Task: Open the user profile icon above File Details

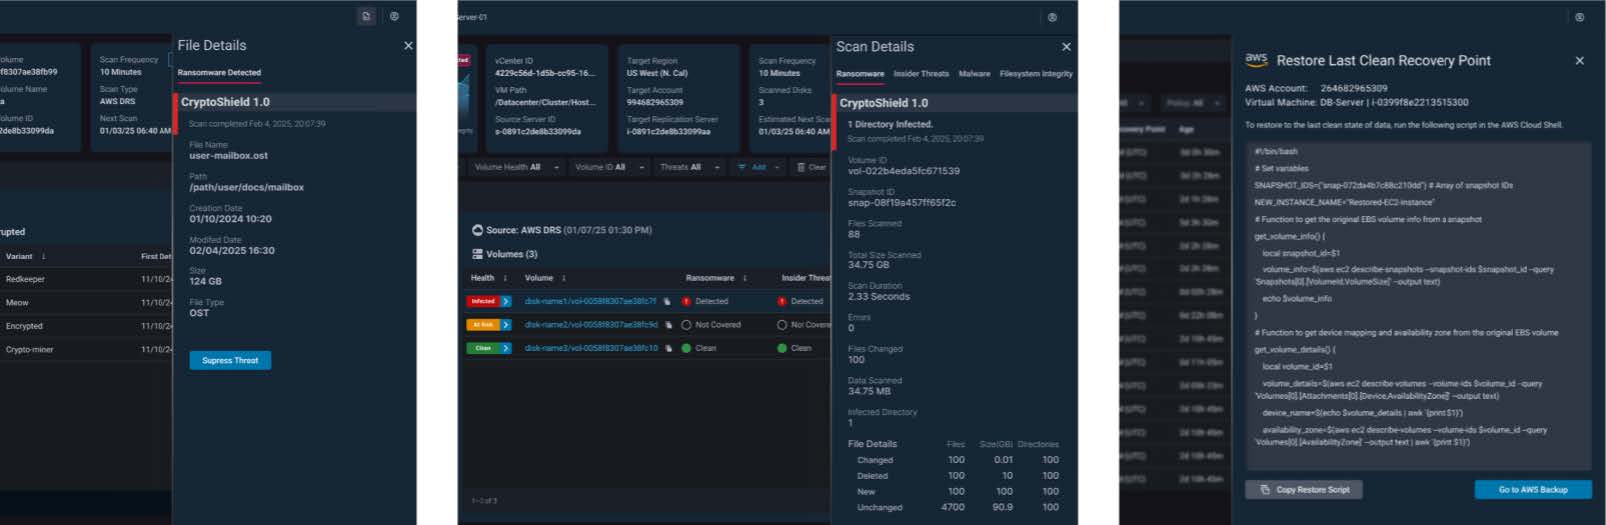Action: tap(394, 16)
